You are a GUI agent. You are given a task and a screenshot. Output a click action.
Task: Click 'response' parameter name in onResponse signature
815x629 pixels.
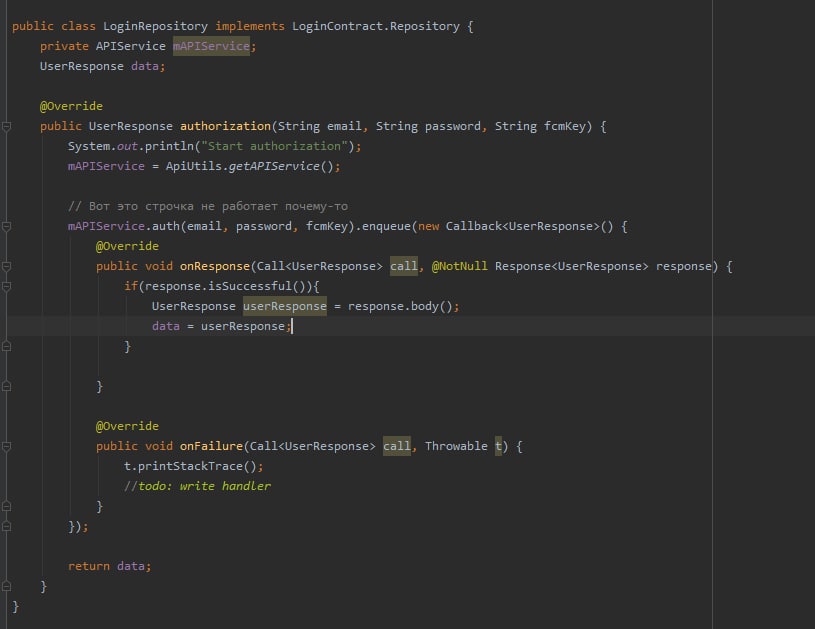pyautogui.click(x=683, y=266)
